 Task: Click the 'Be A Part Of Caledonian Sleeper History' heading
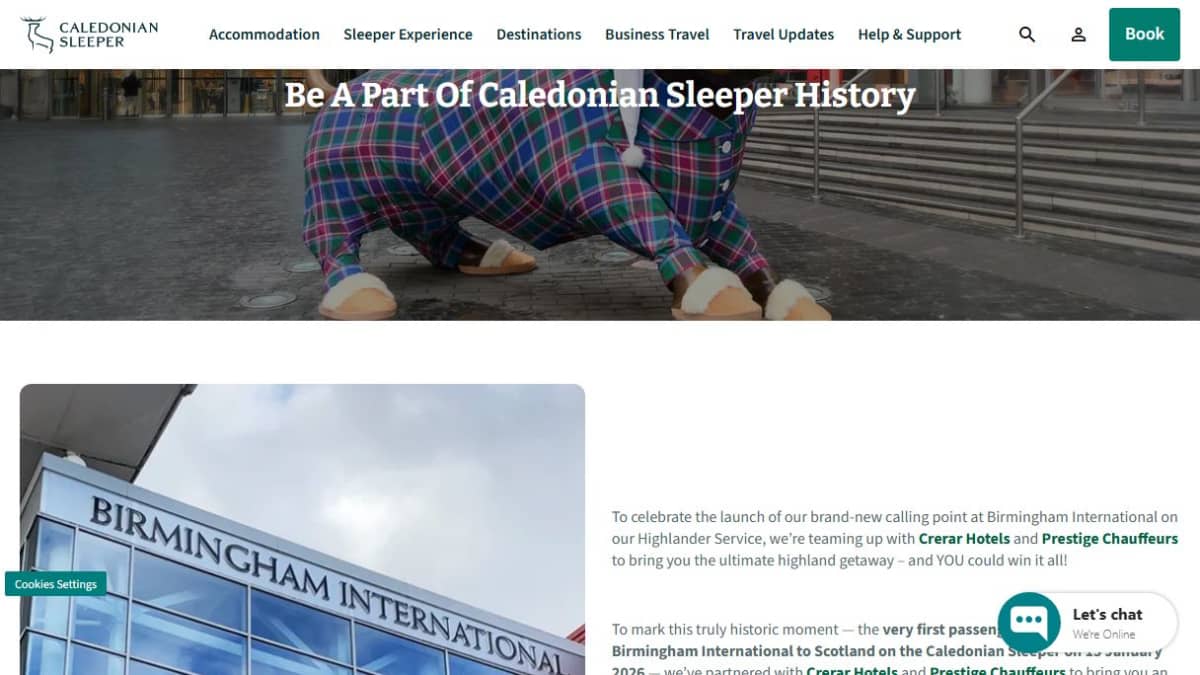(600, 95)
